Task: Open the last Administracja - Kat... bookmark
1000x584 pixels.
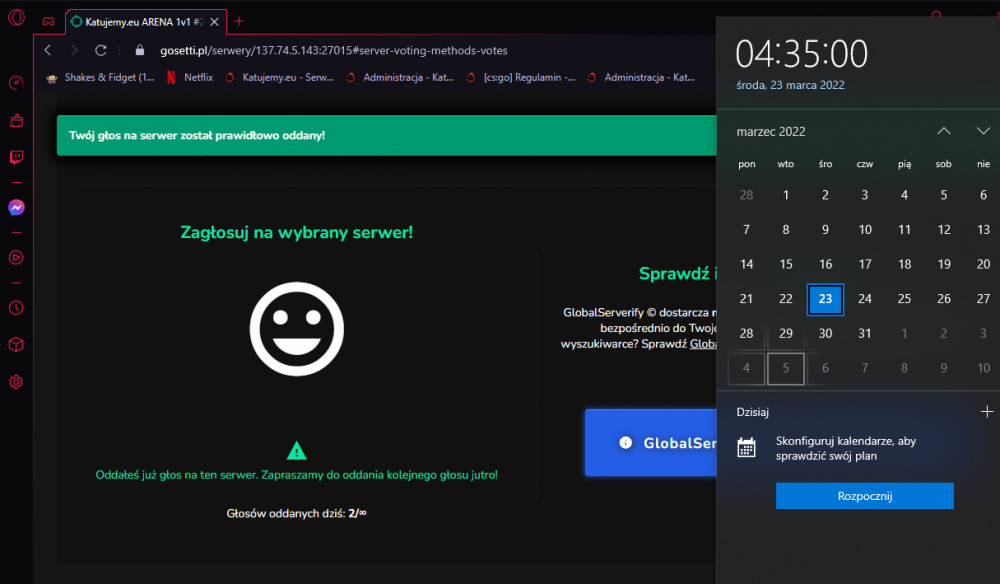Action: pos(642,77)
